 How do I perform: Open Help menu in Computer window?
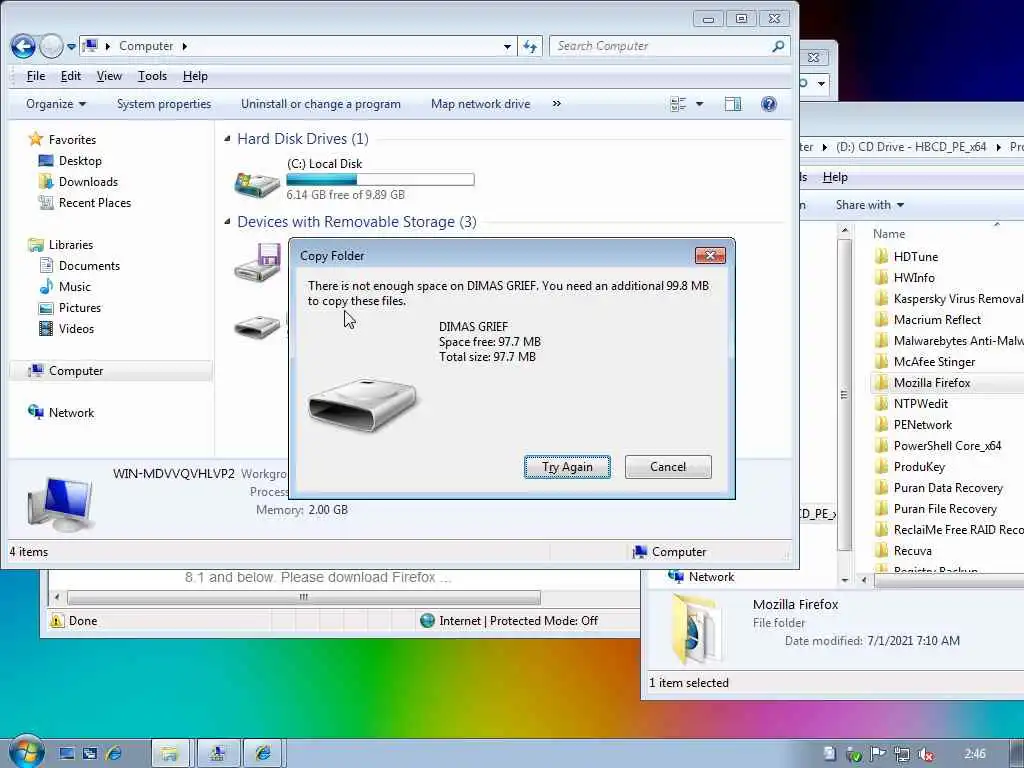(x=195, y=76)
